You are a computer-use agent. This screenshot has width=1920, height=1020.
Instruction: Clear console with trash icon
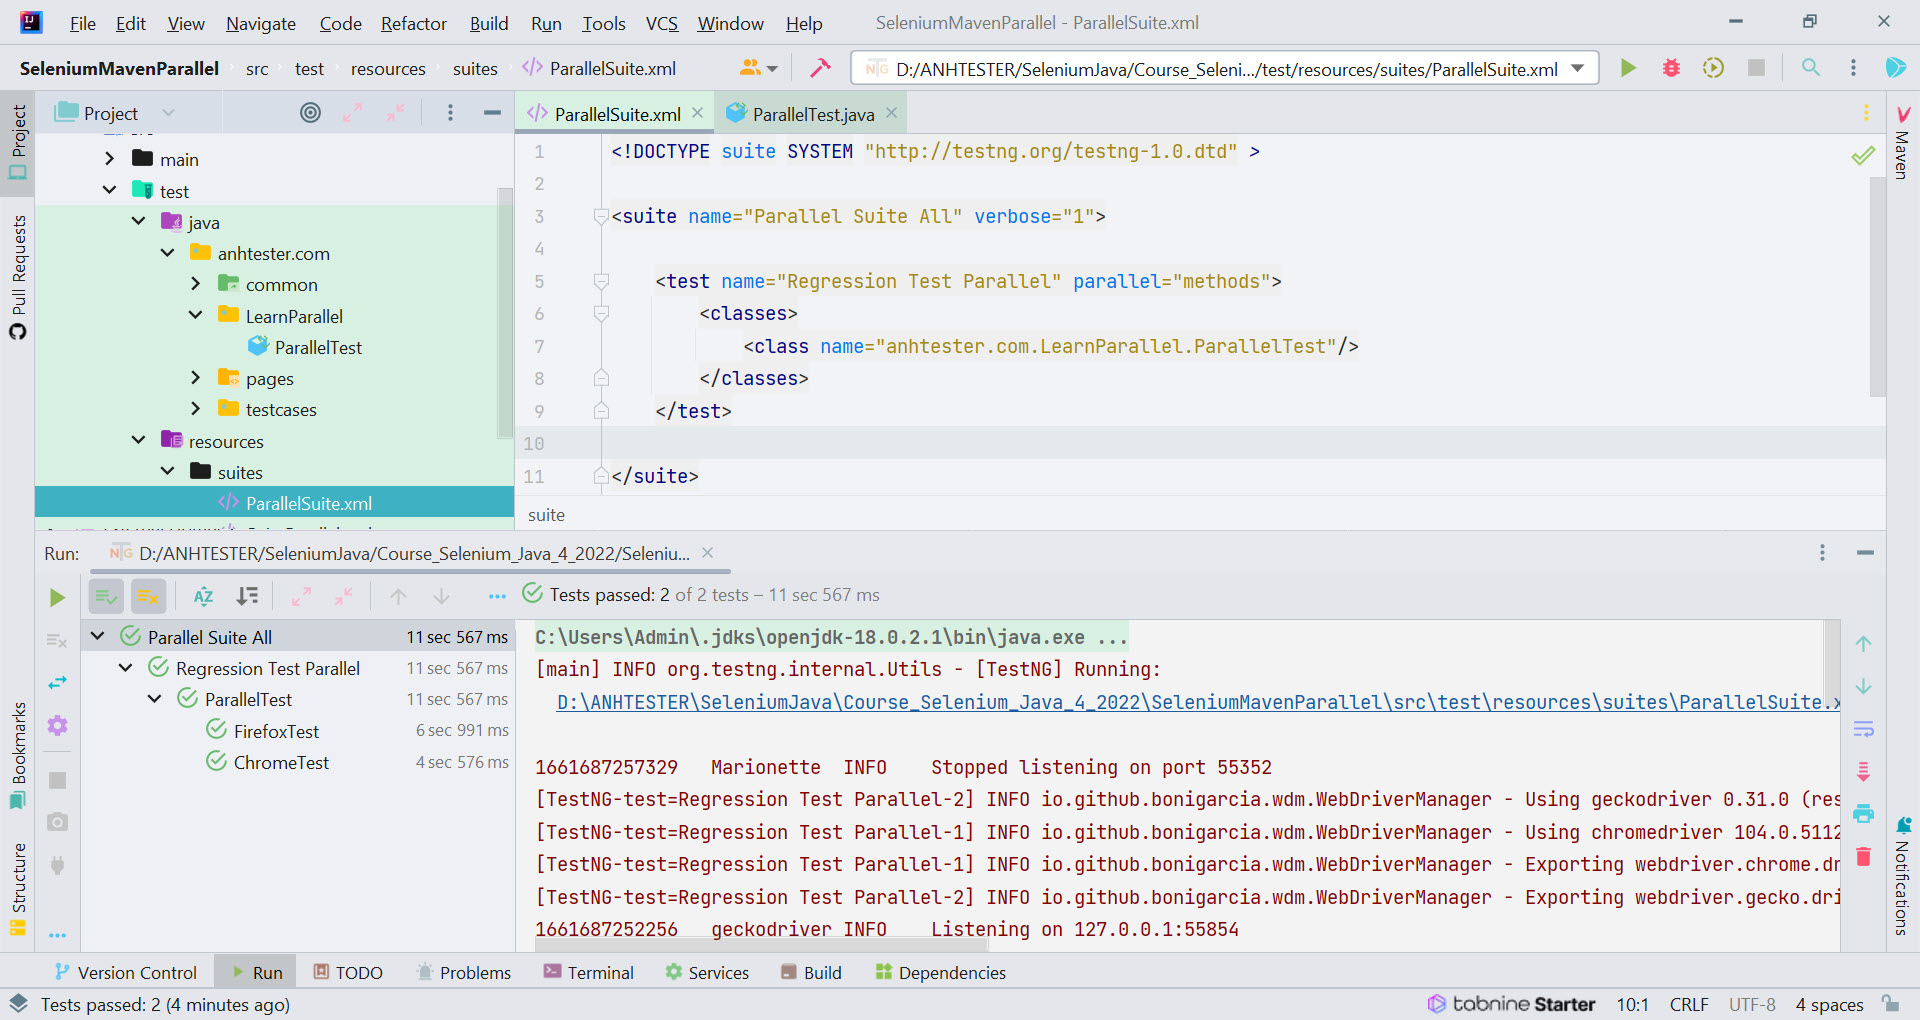pos(1863,856)
